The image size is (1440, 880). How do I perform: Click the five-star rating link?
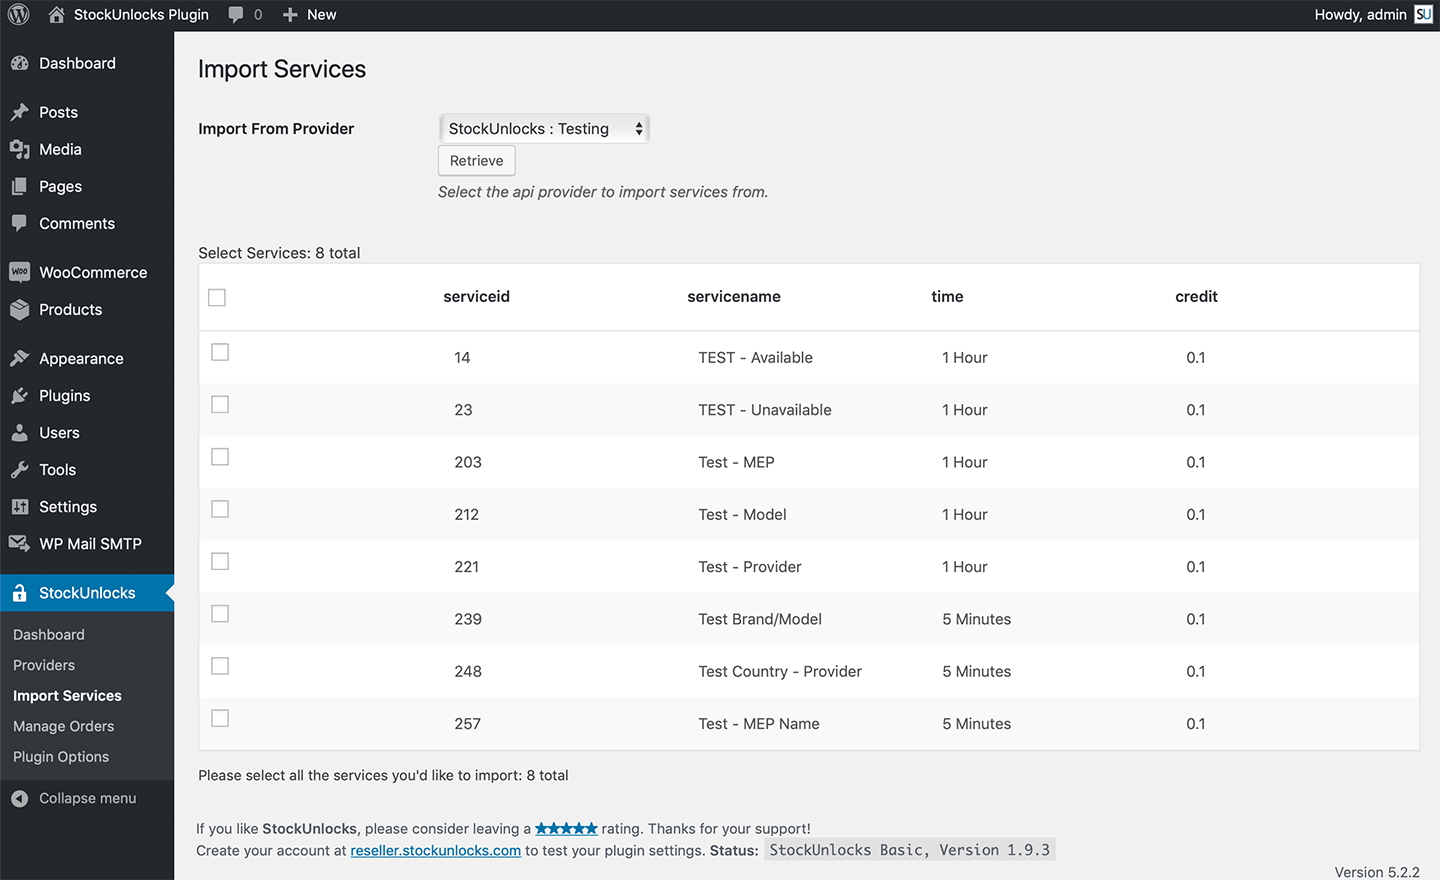click(x=566, y=828)
